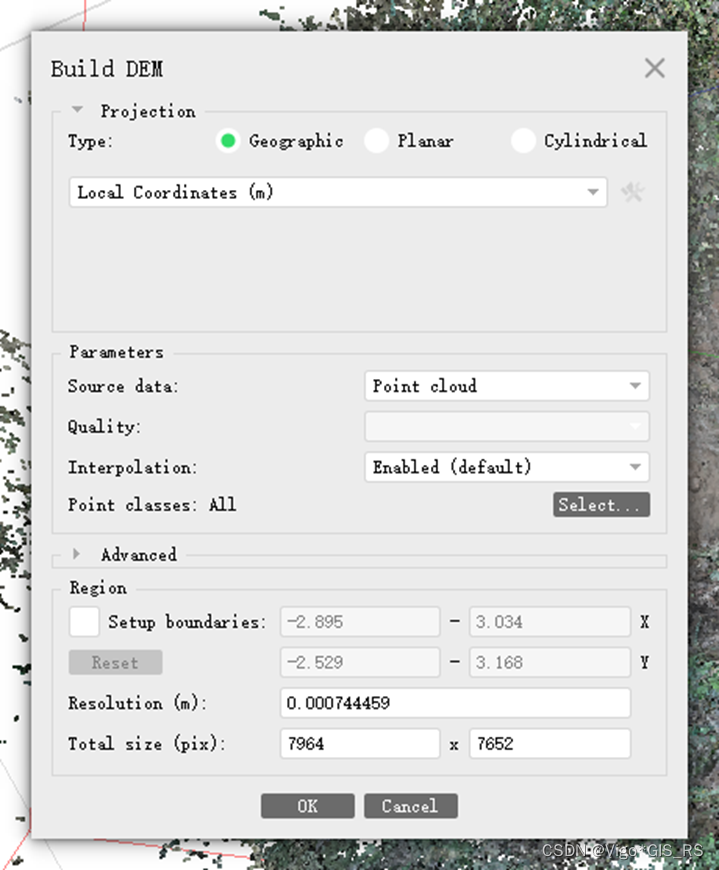Image resolution: width=719 pixels, height=870 pixels.
Task: Confirm with the OK button
Action: (x=307, y=806)
